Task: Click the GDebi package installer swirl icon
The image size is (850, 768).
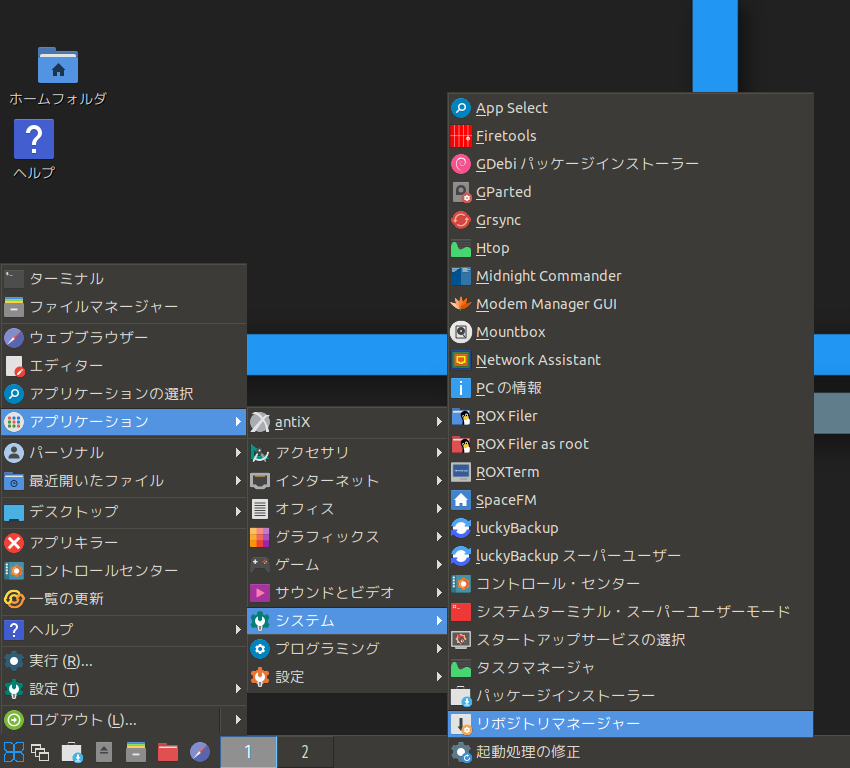Action: point(461,164)
